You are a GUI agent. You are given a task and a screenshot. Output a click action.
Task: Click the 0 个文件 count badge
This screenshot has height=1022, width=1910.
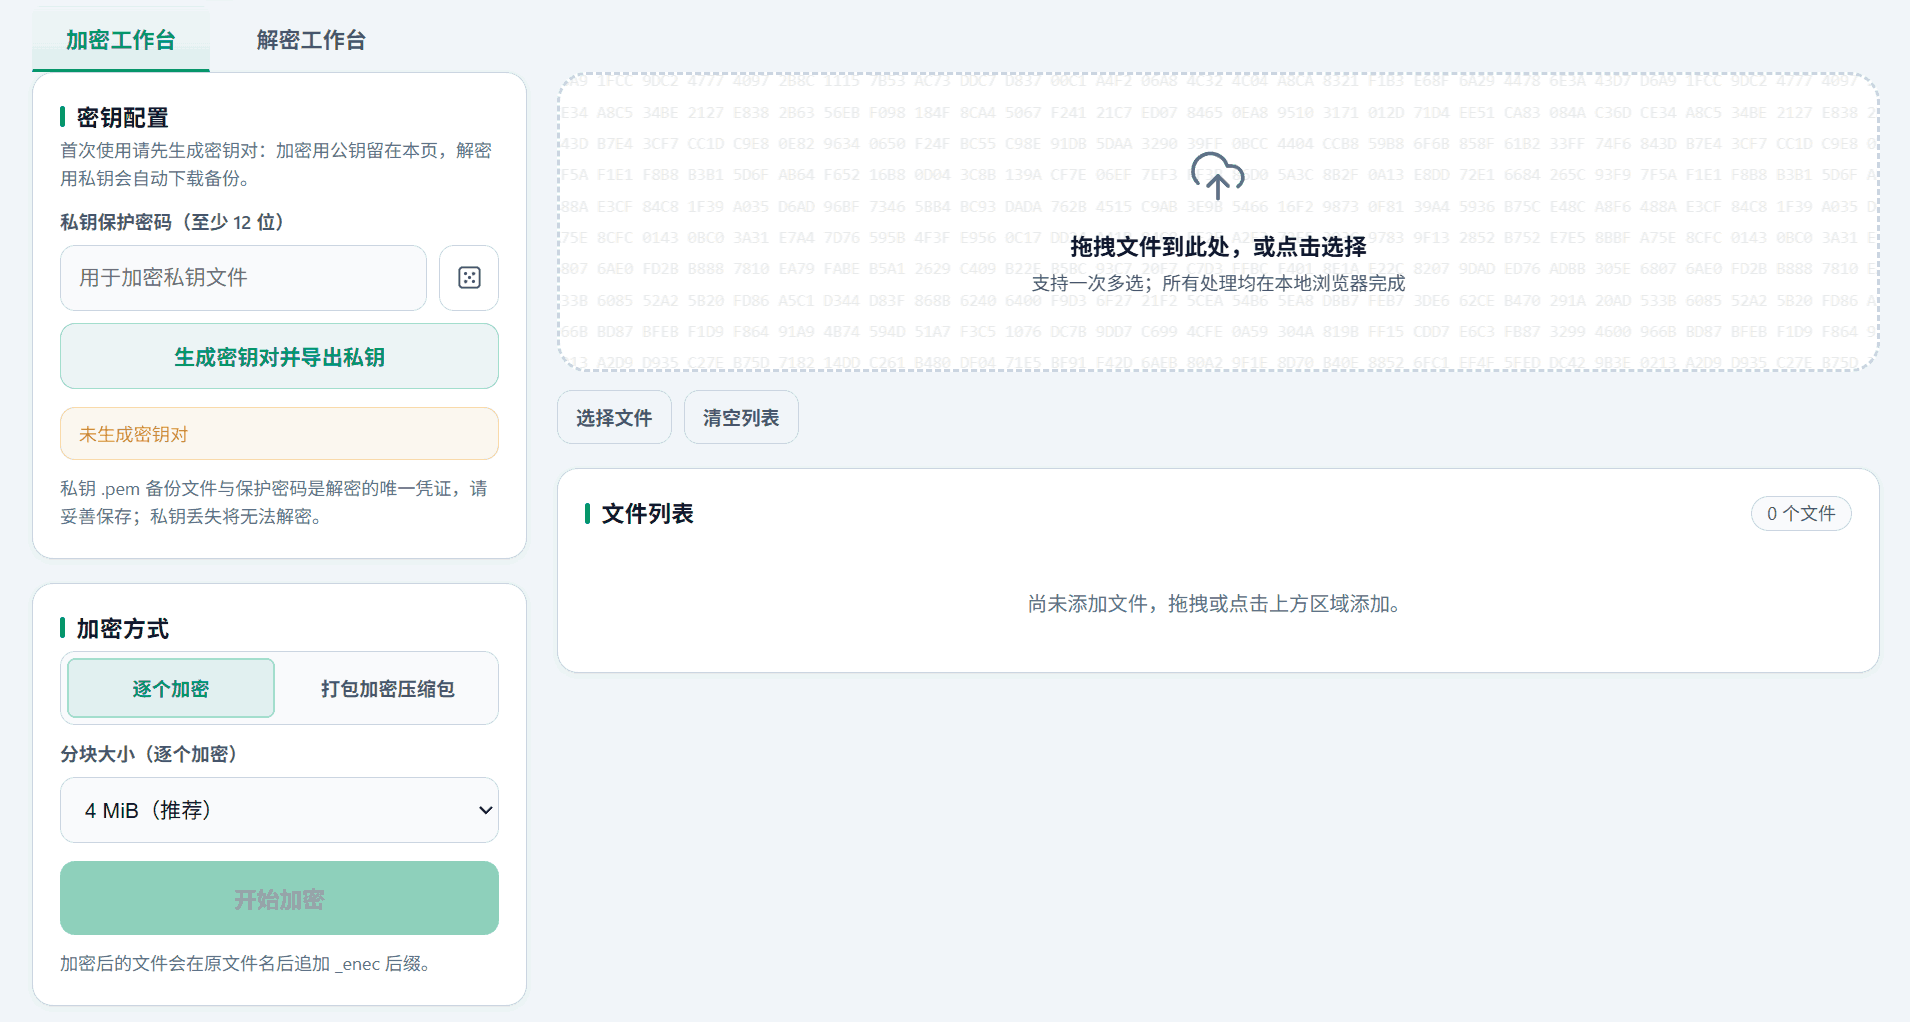[1801, 514]
